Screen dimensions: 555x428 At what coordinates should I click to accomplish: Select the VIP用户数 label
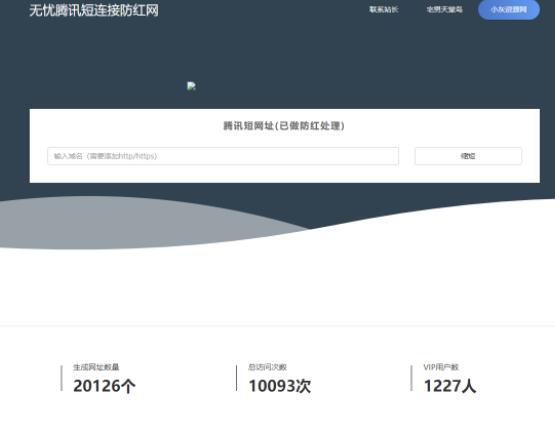point(441,367)
